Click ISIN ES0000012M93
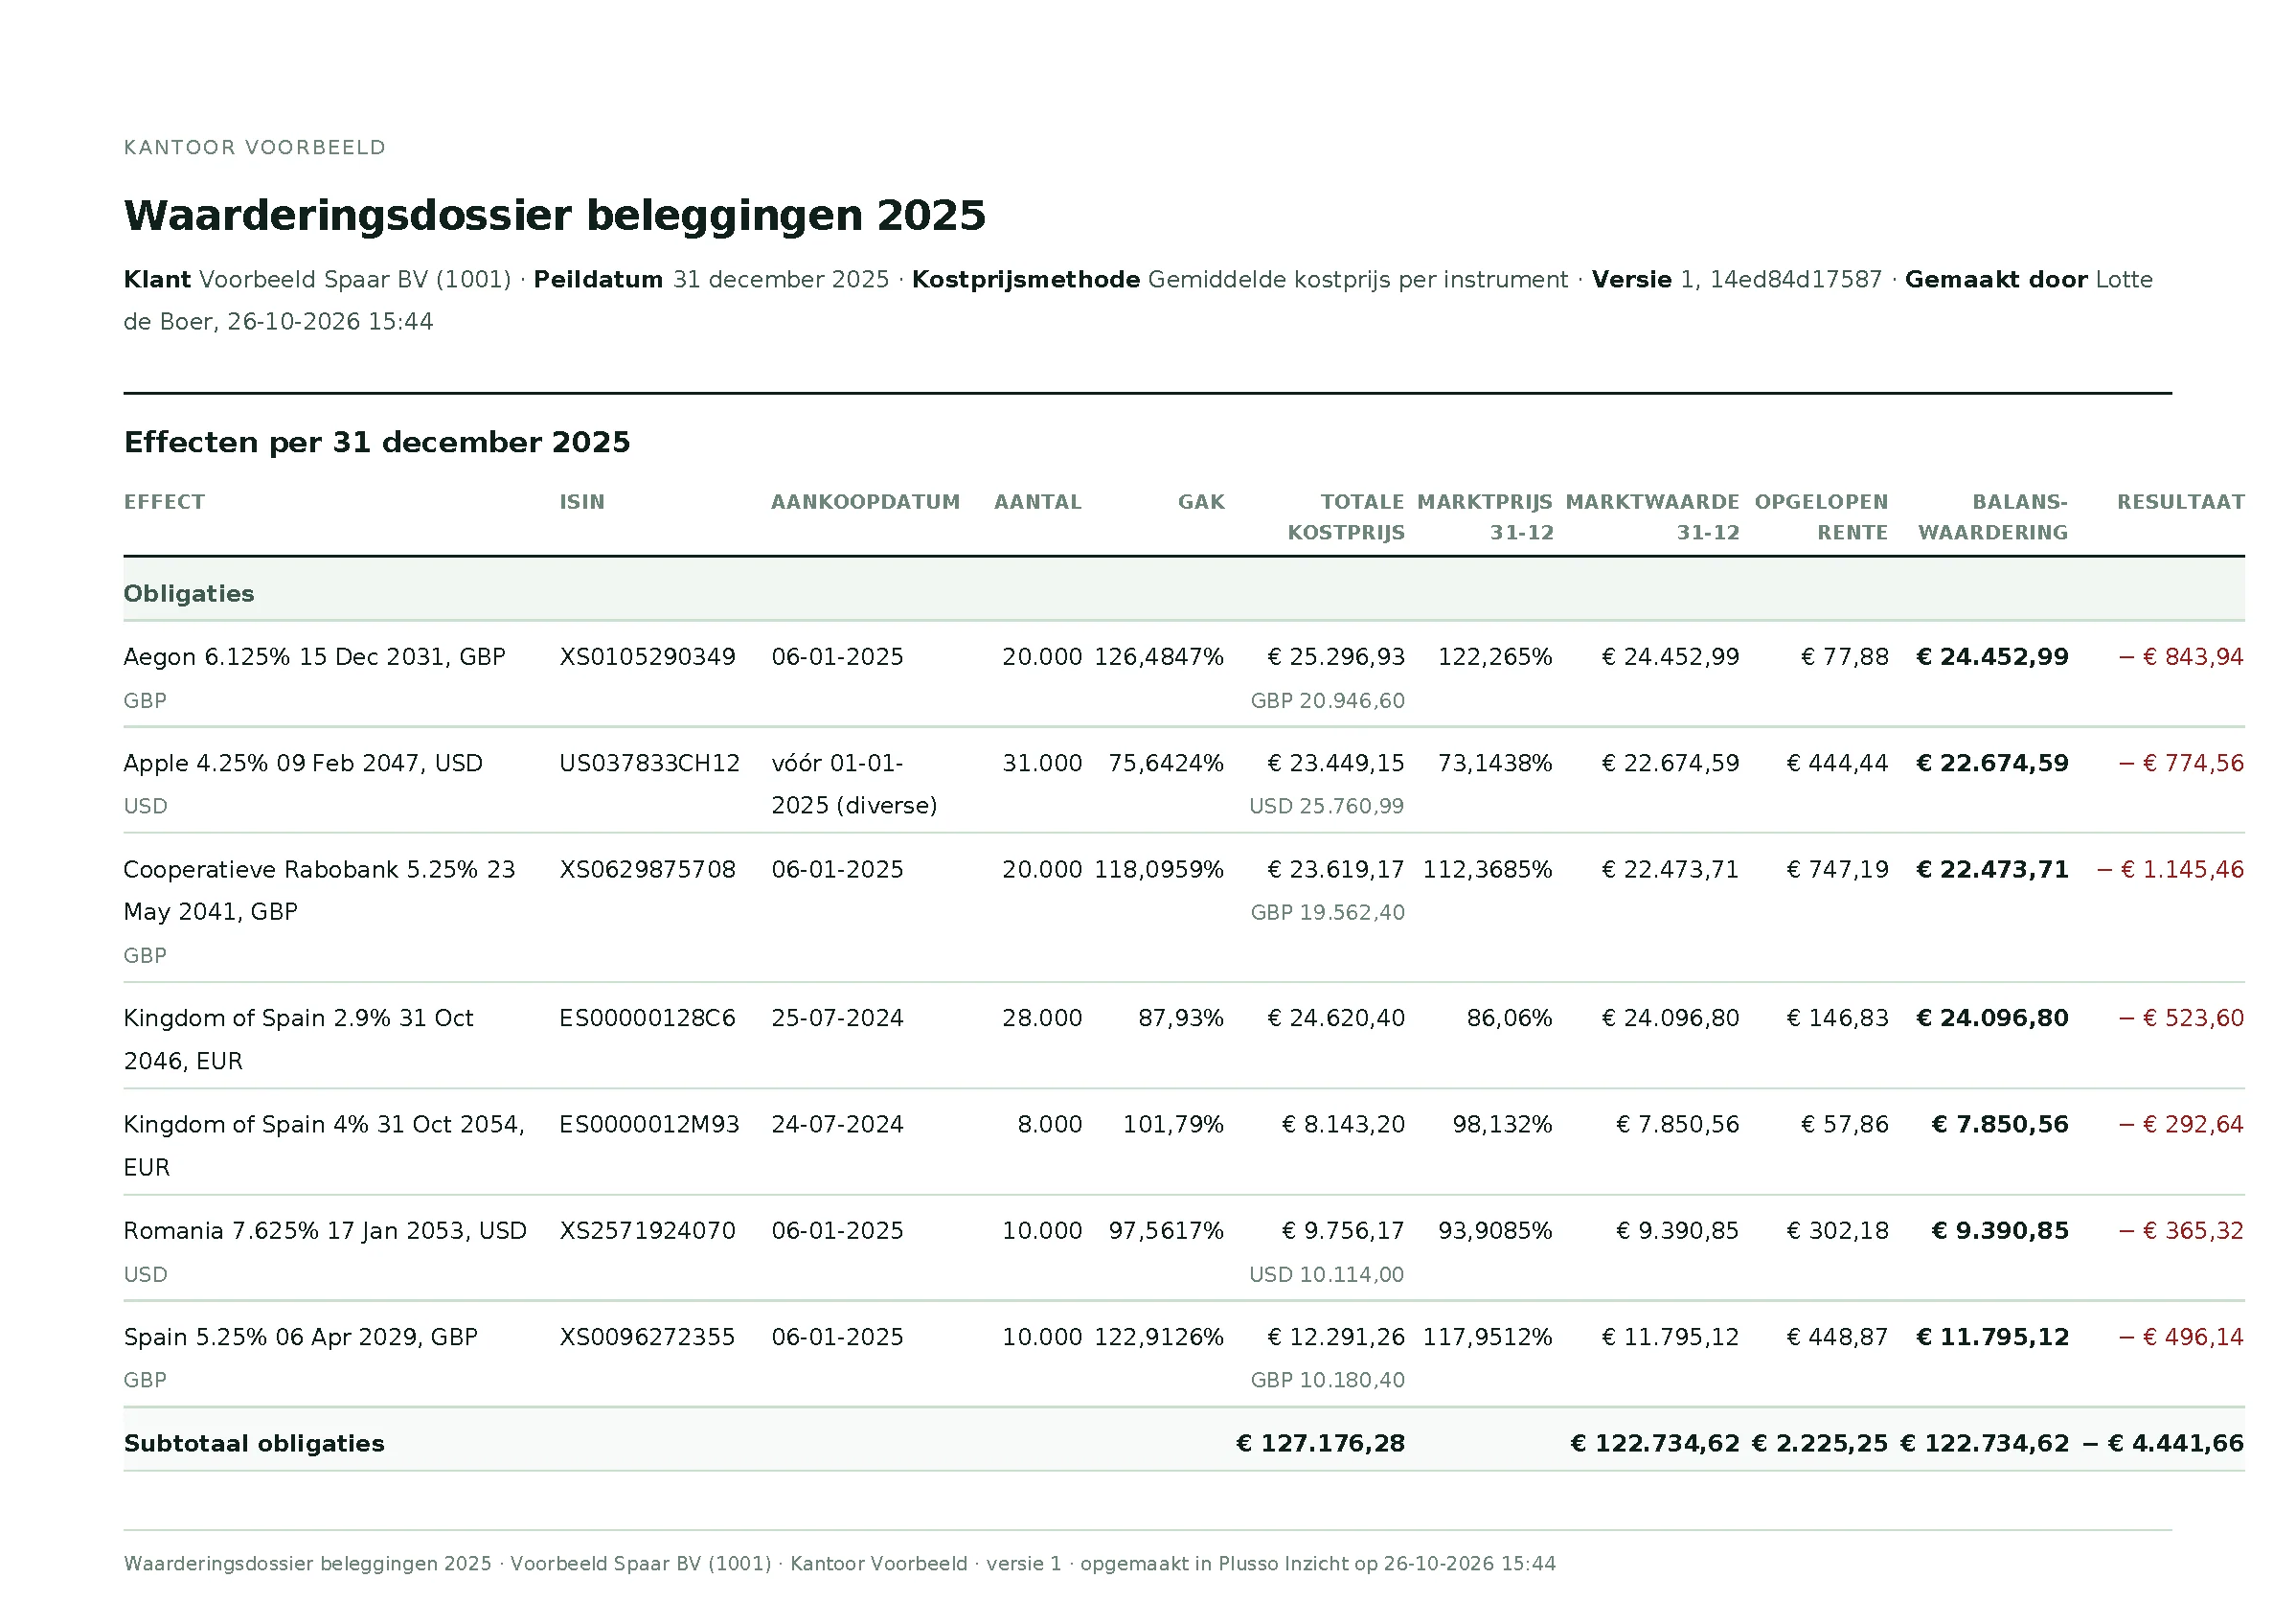Image resolution: width=2296 pixels, height=1624 pixels. tap(649, 1124)
